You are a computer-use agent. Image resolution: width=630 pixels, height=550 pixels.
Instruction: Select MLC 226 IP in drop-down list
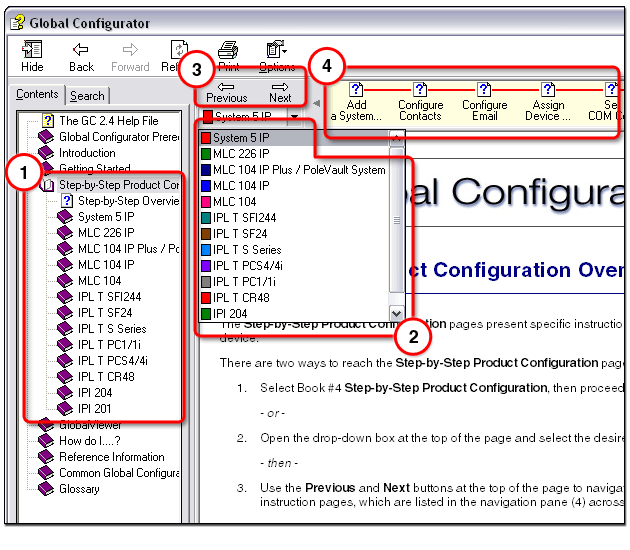point(241,154)
